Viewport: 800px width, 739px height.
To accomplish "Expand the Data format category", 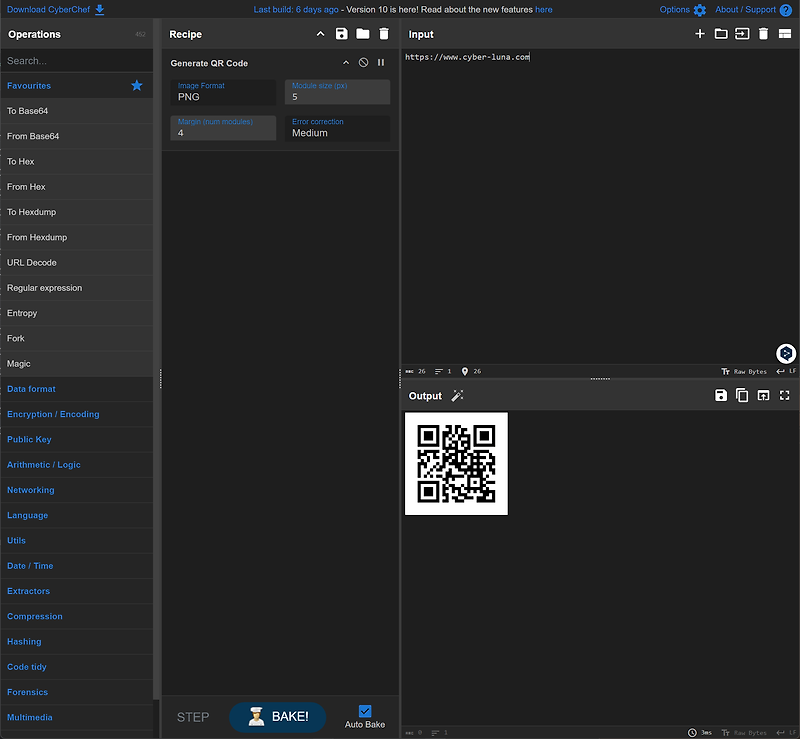I will click(x=77, y=389).
